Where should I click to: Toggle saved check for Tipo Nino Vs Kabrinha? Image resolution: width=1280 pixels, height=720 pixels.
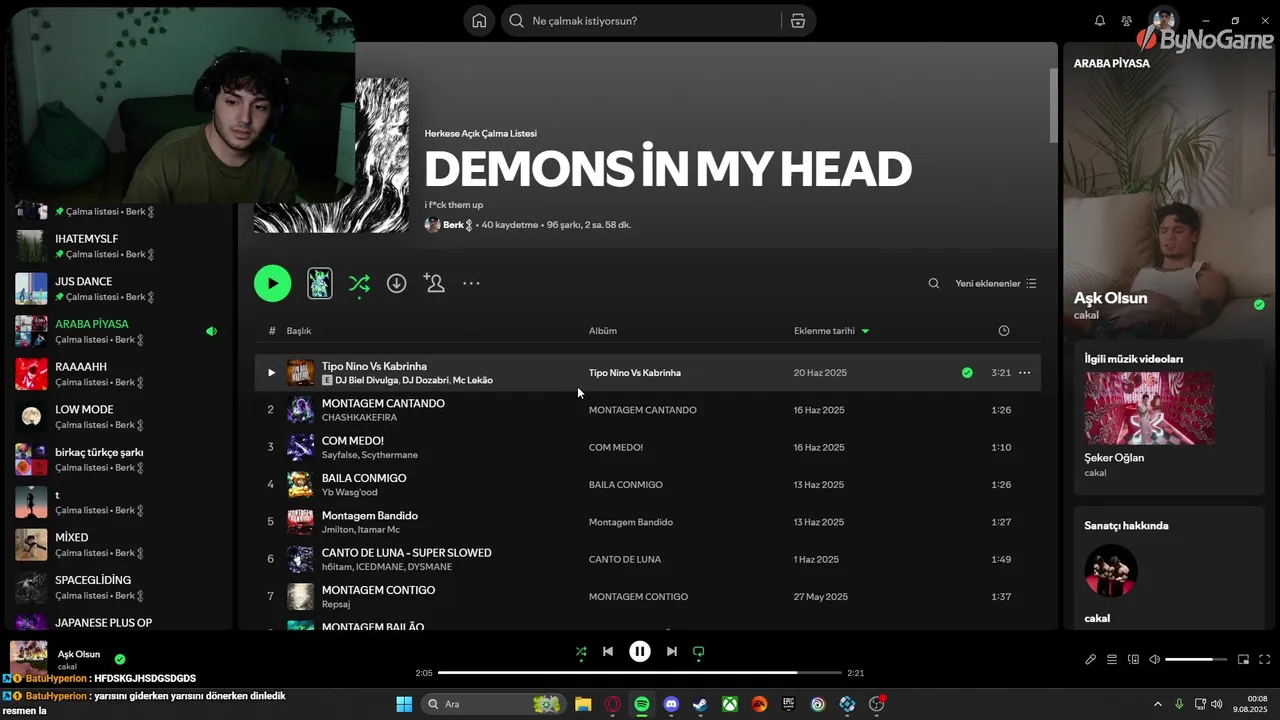click(967, 373)
